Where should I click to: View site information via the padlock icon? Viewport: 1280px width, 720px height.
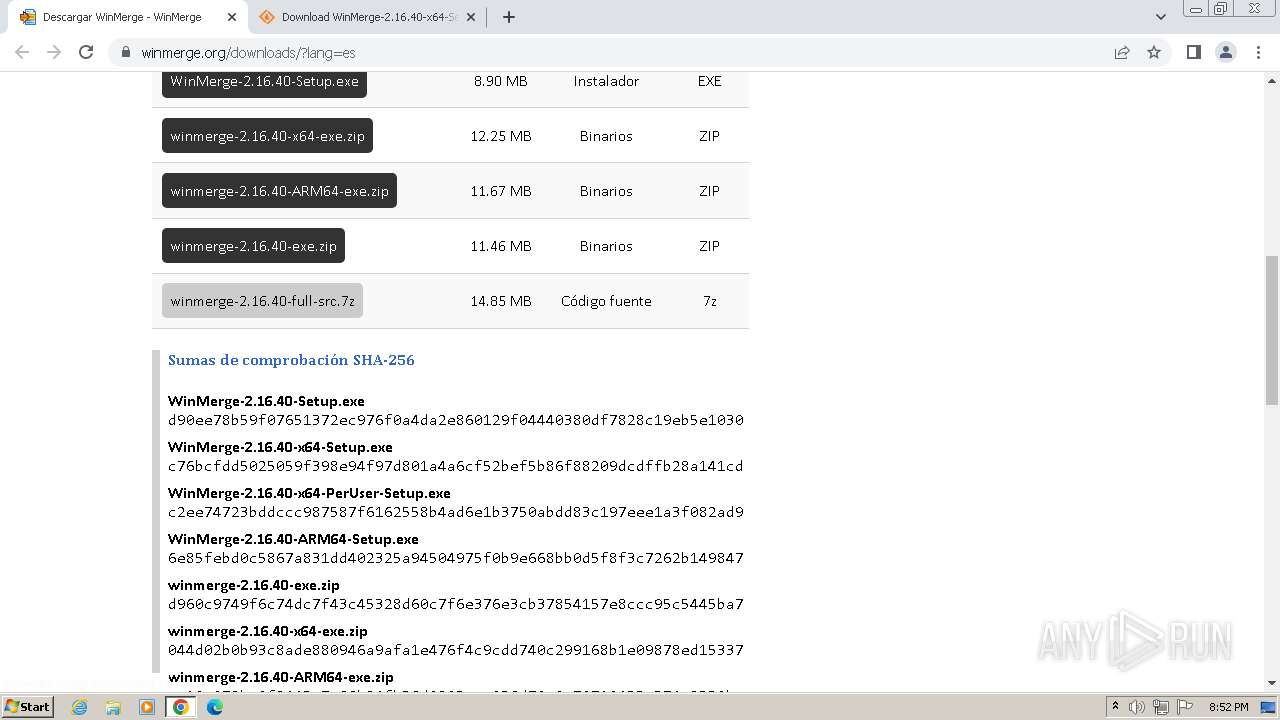126,52
